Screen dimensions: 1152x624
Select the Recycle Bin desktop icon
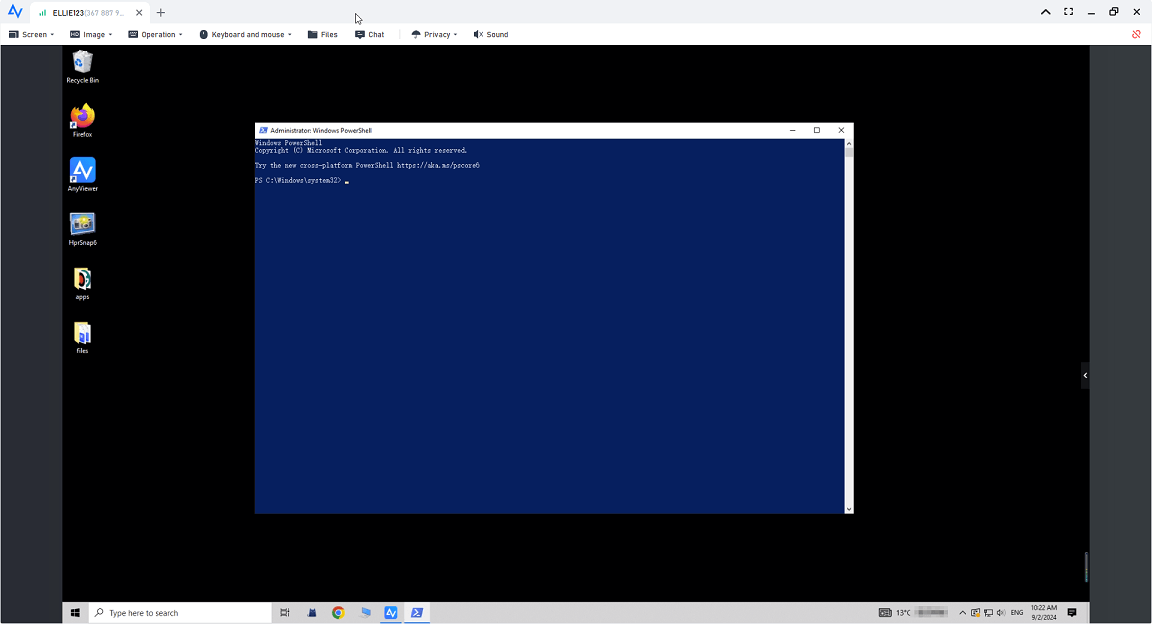point(82,67)
